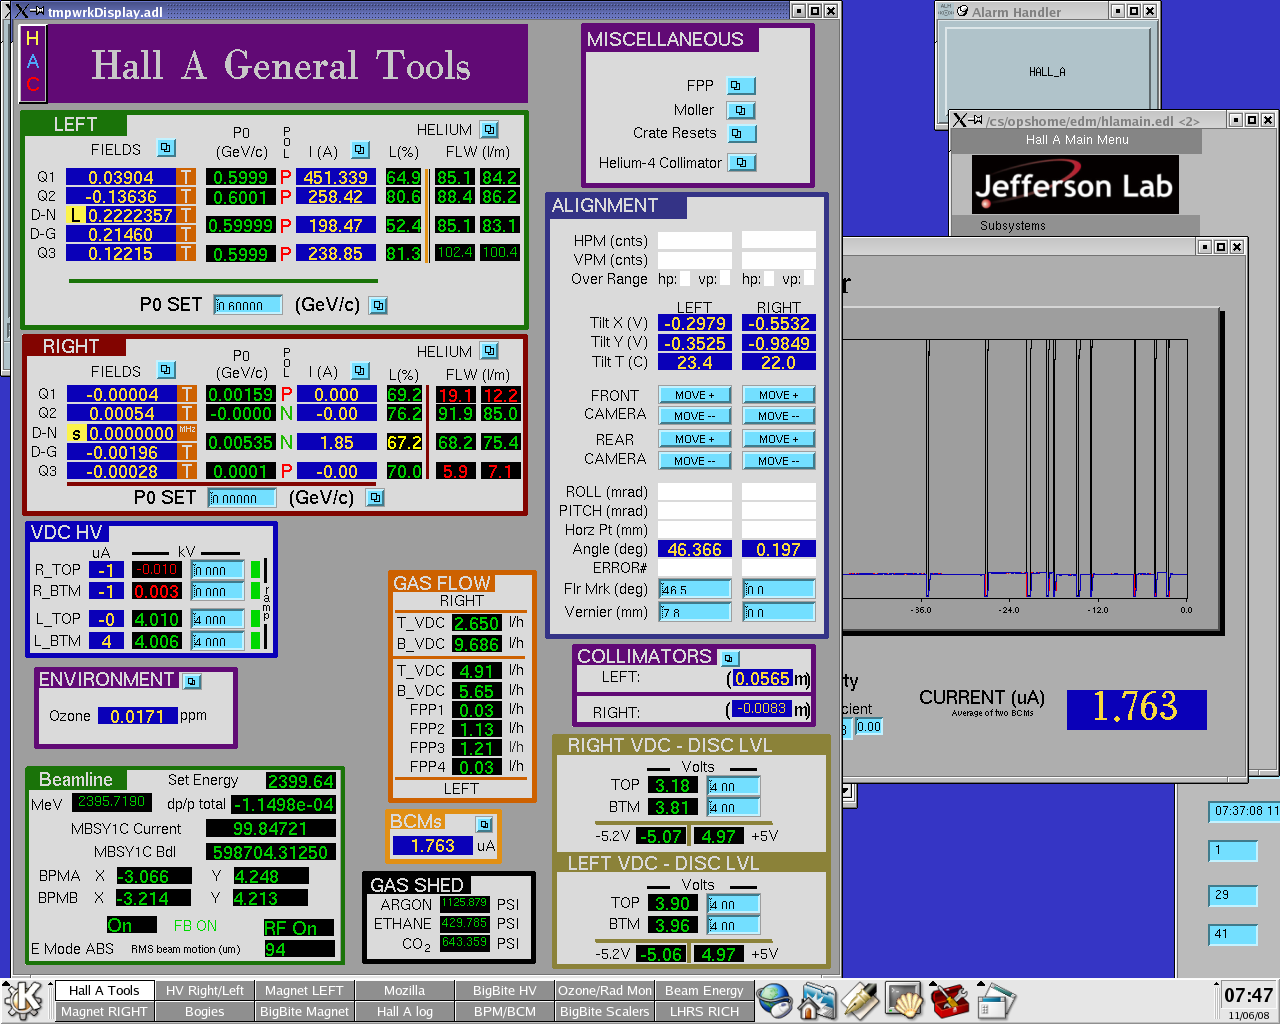Open the FPP related display button
1280x1024 pixels.
(x=740, y=86)
